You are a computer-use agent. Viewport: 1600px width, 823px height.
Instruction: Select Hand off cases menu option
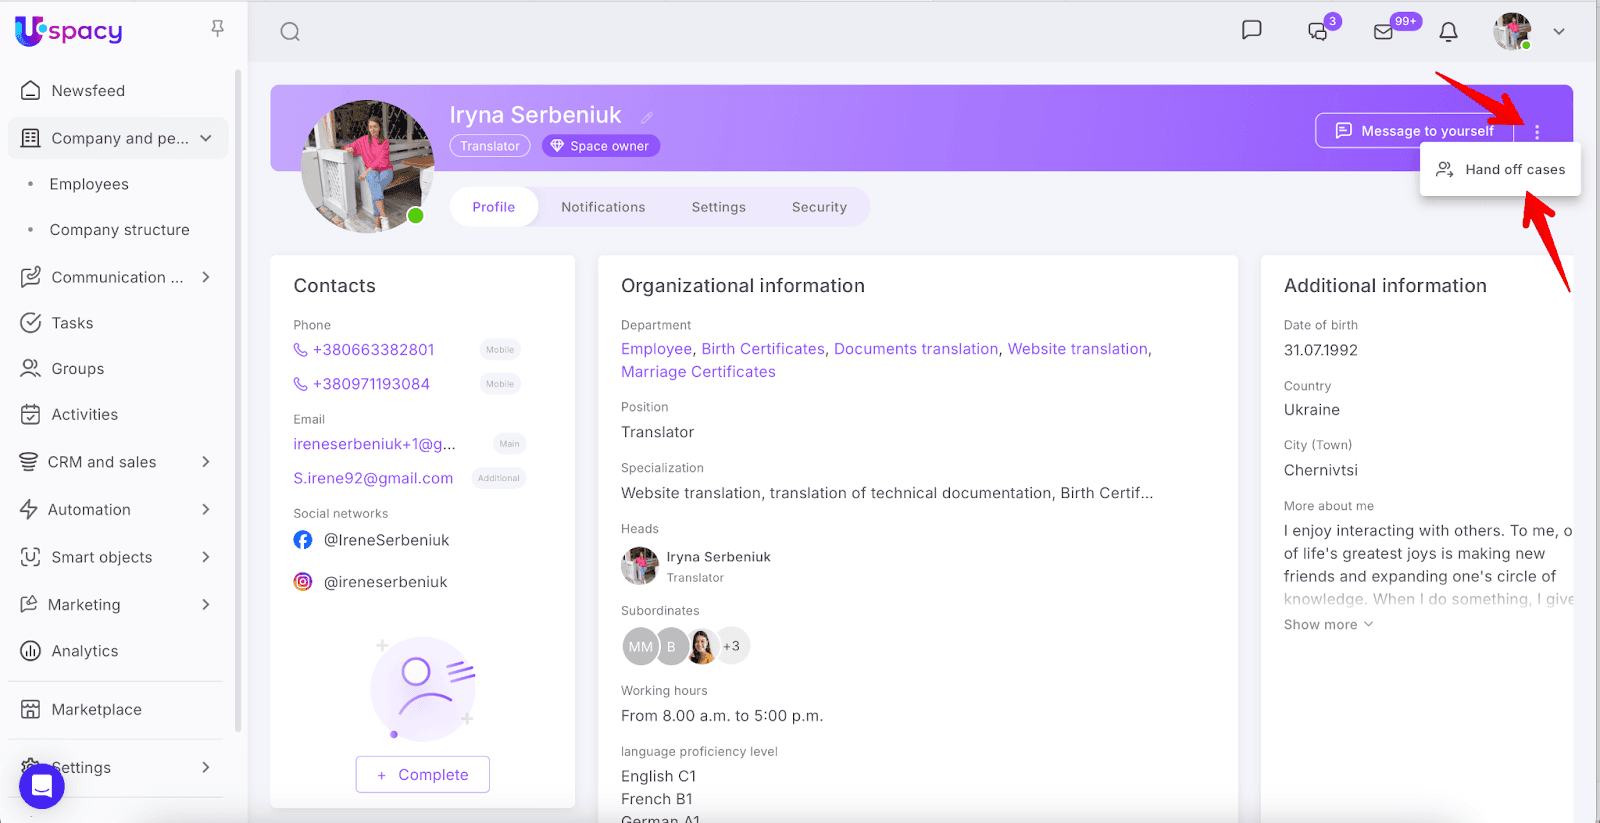1501,170
